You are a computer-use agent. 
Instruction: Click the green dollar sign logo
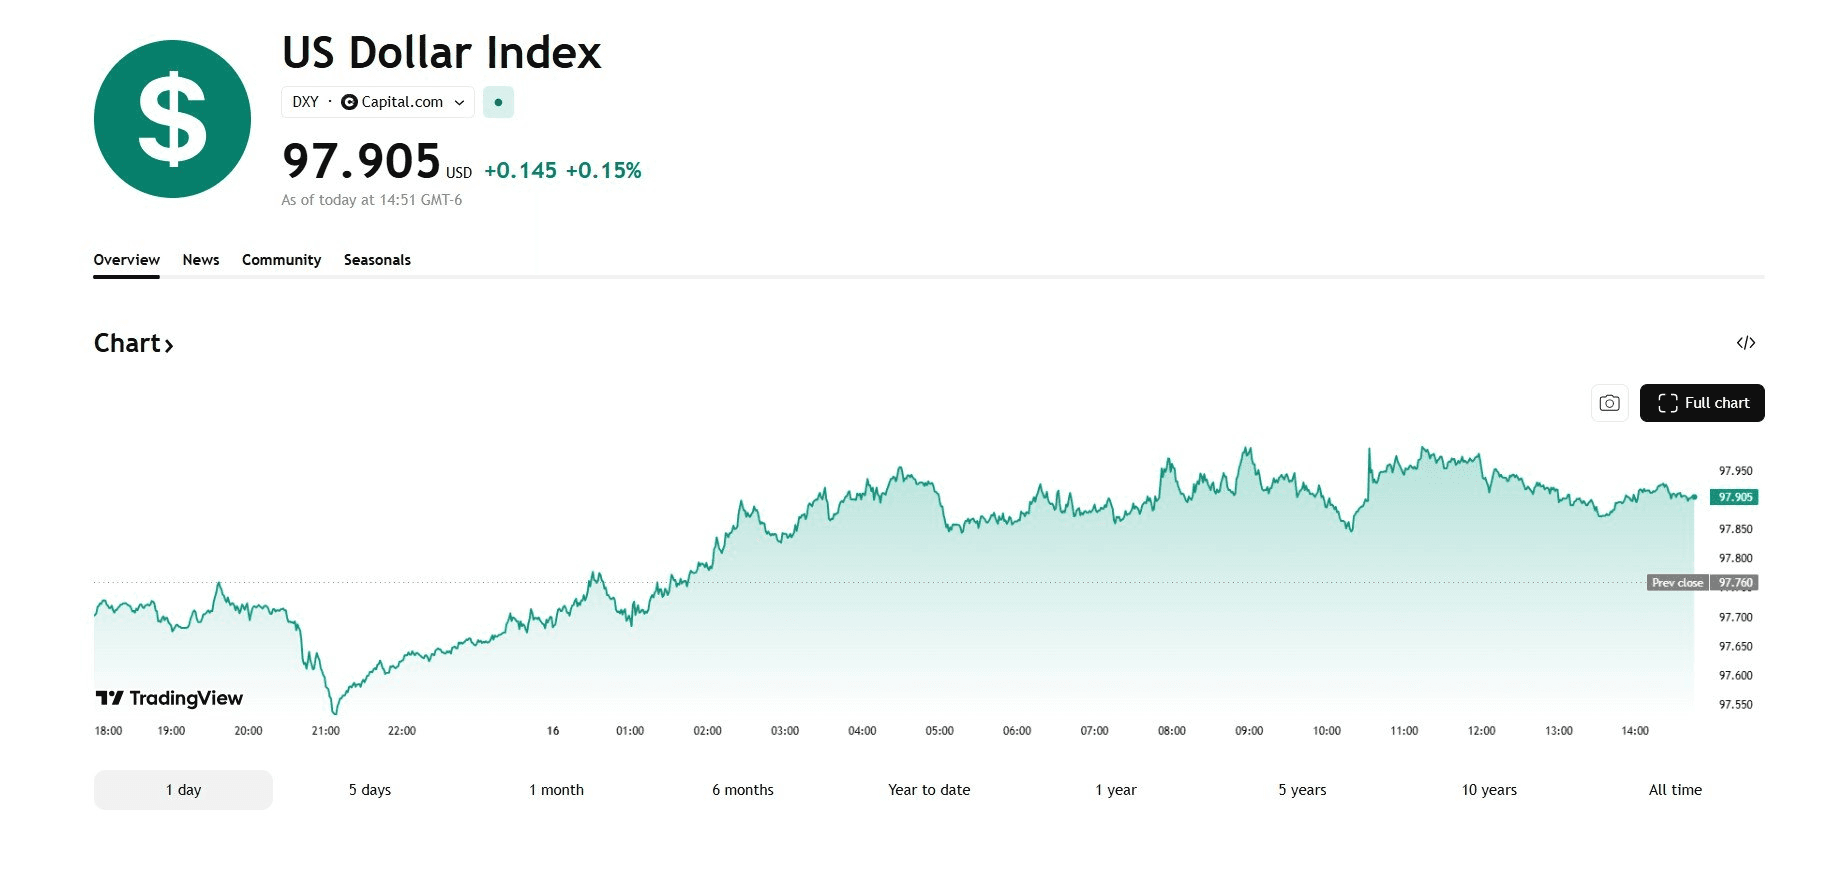point(172,119)
